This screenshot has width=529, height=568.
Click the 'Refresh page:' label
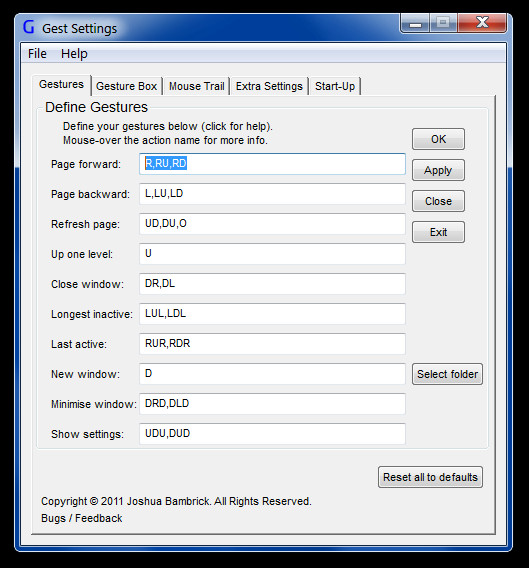pyautogui.click(x=85, y=225)
